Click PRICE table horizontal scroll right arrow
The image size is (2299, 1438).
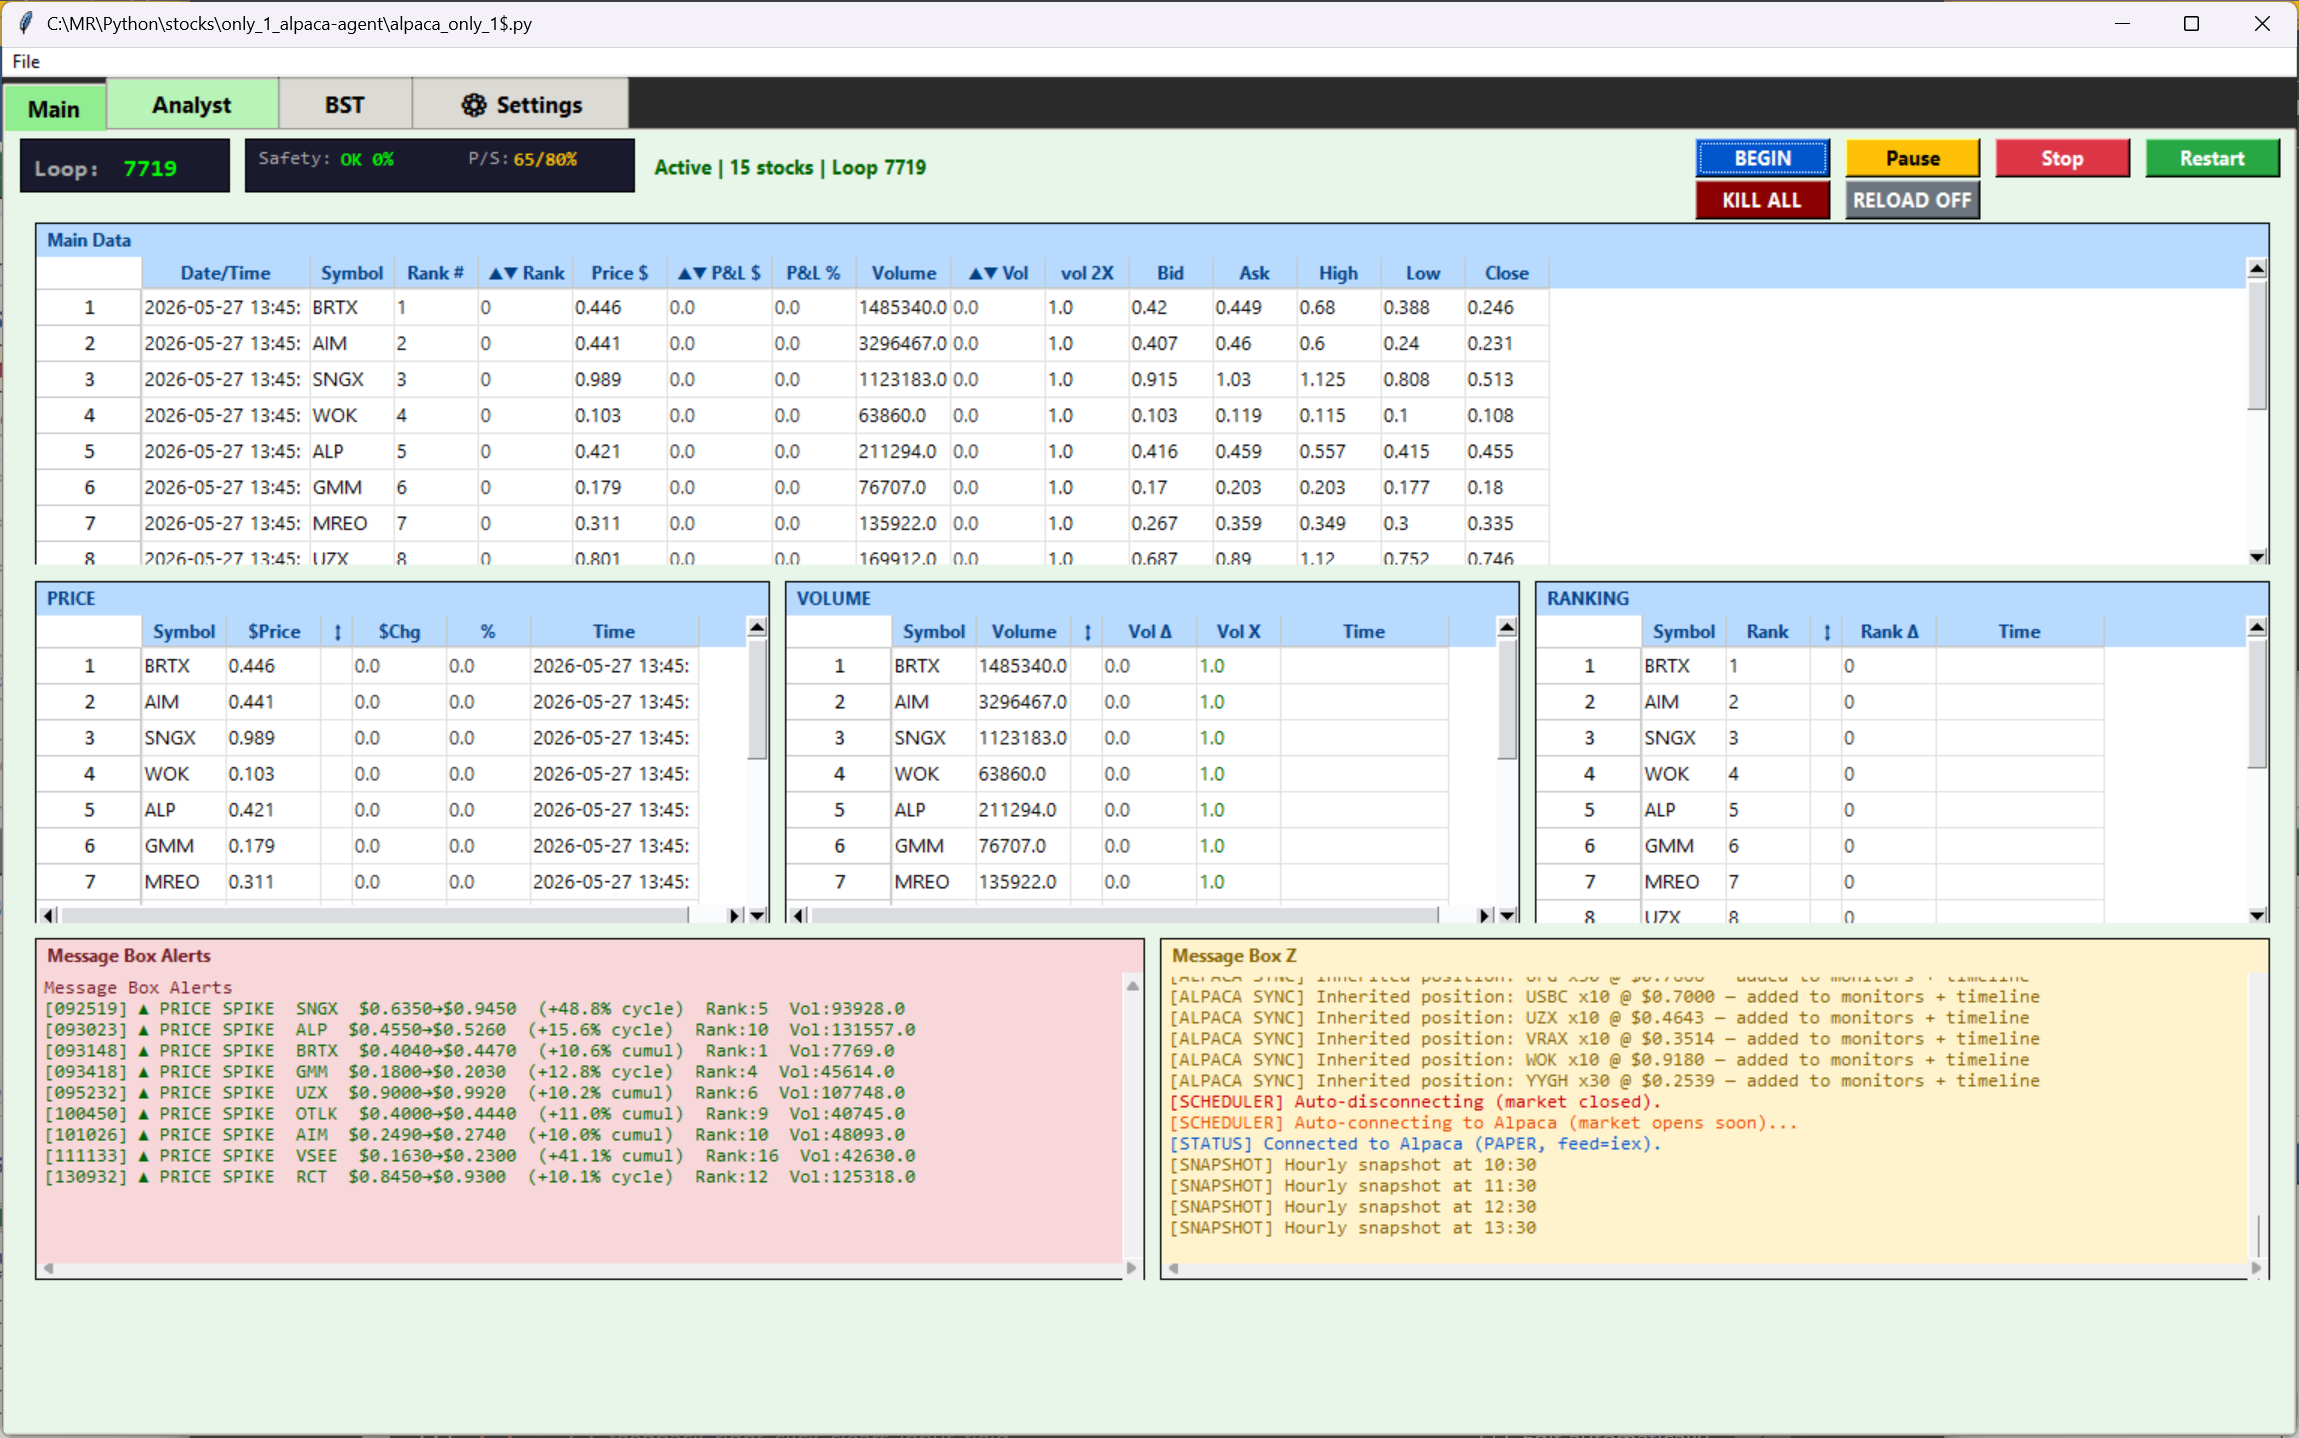click(x=735, y=915)
